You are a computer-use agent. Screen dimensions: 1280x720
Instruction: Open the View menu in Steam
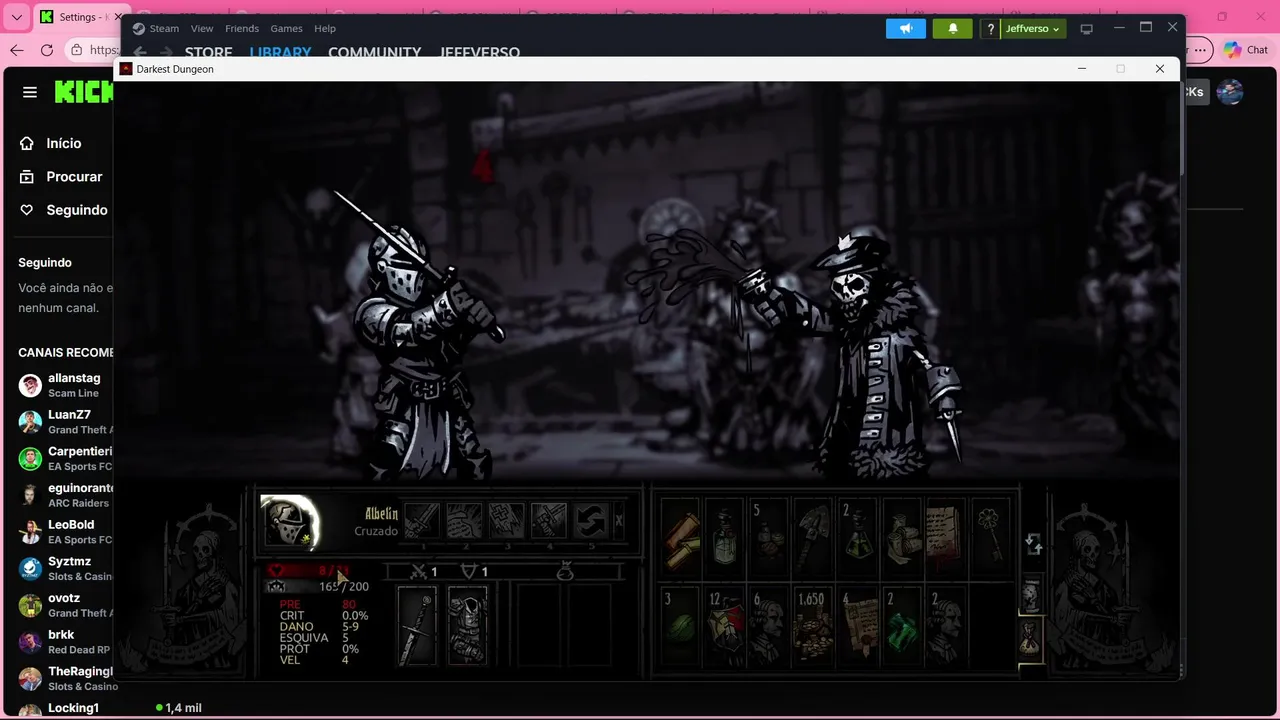[202, 28]
